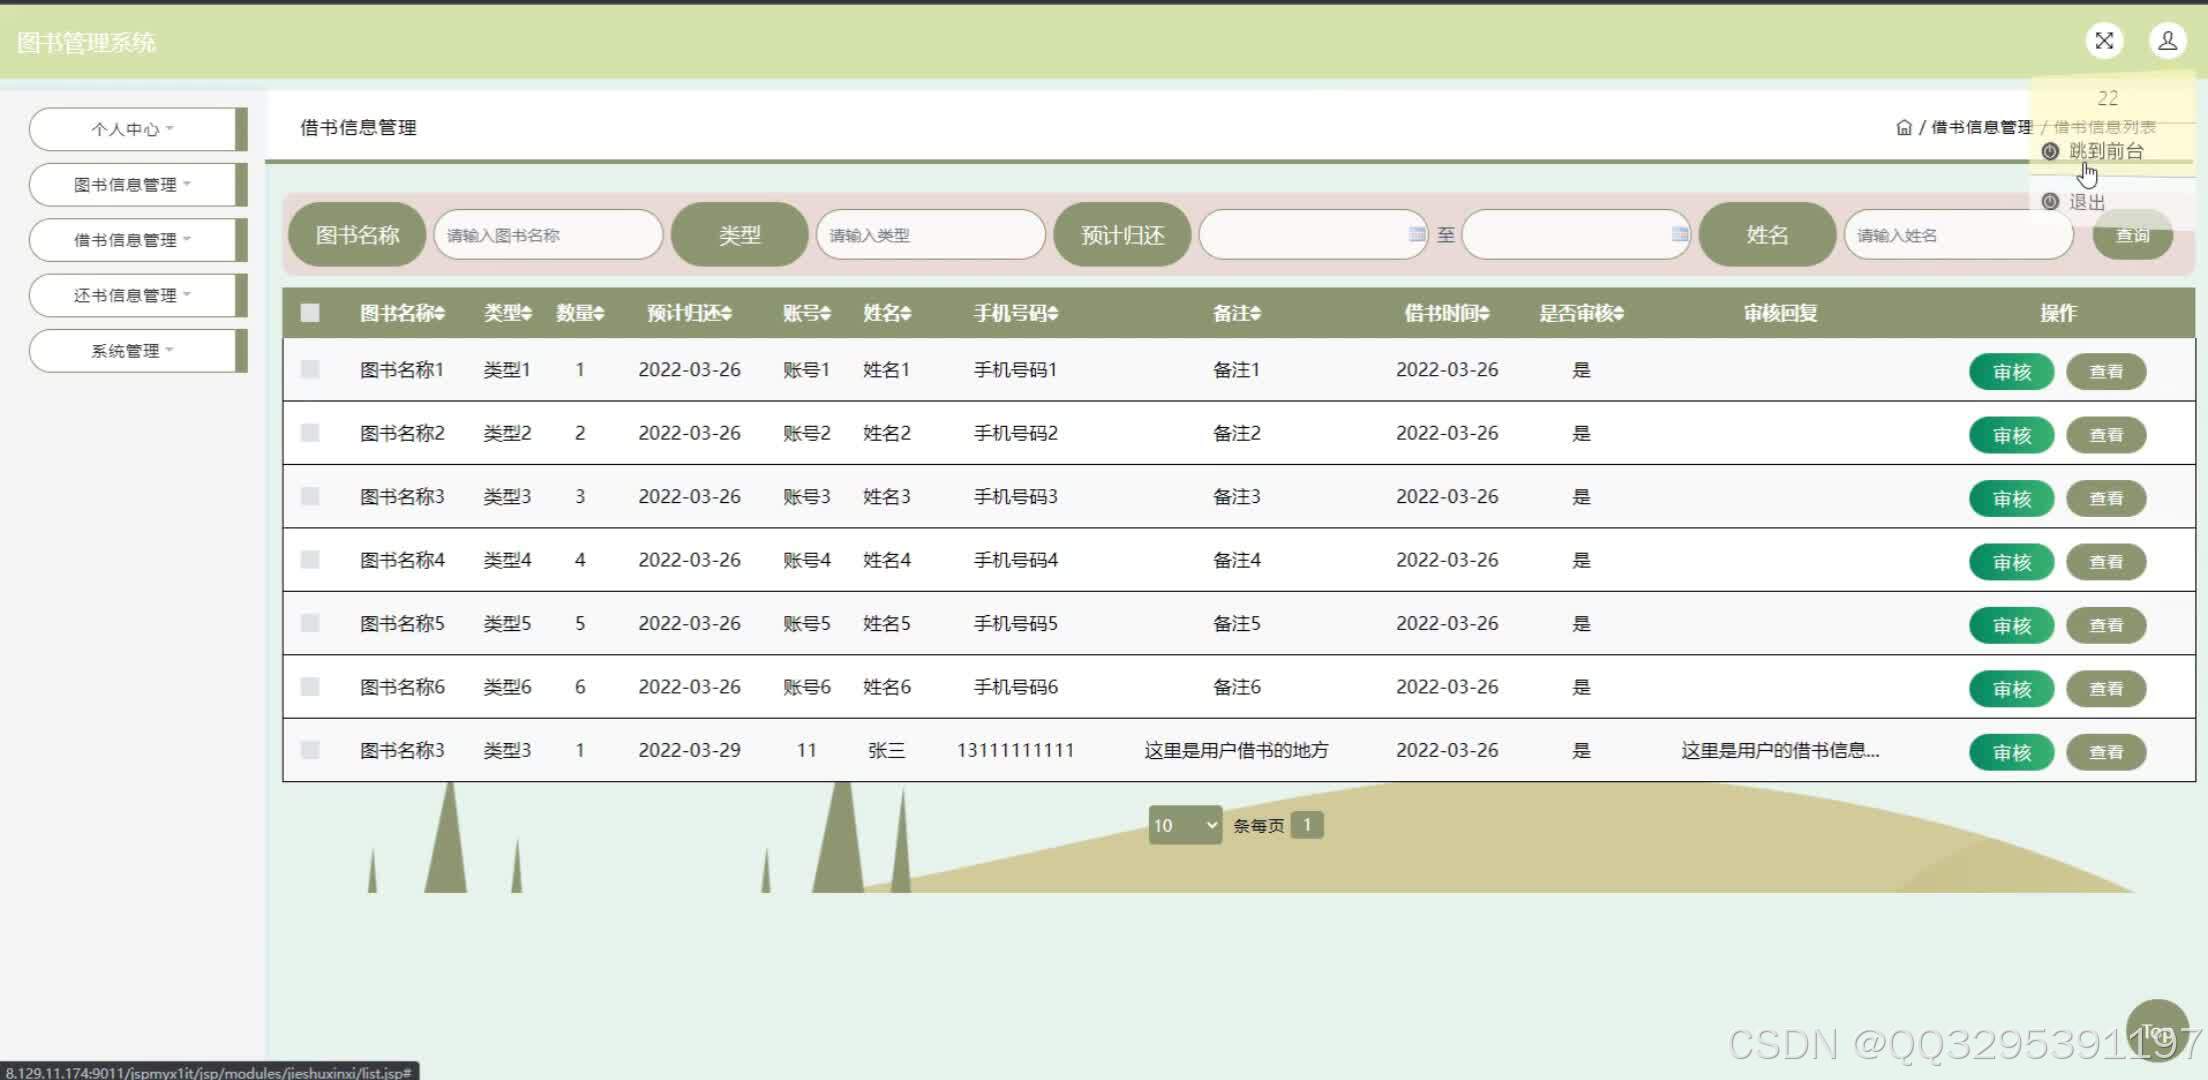Focus the 请输入姓名 input field
This screenshot has width=2208, height=1080.
(1959, 235)
